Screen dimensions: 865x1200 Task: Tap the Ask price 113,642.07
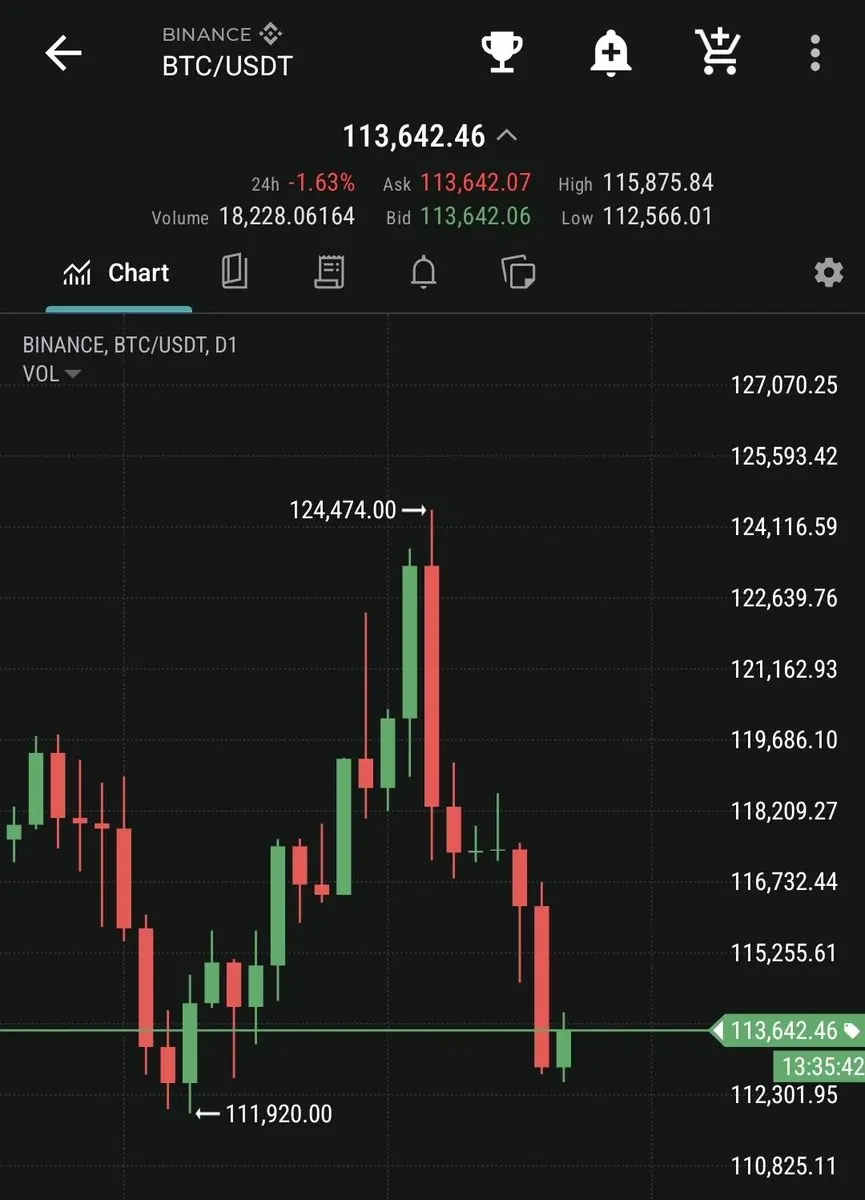pyautogui.click(x=475, y=183)
